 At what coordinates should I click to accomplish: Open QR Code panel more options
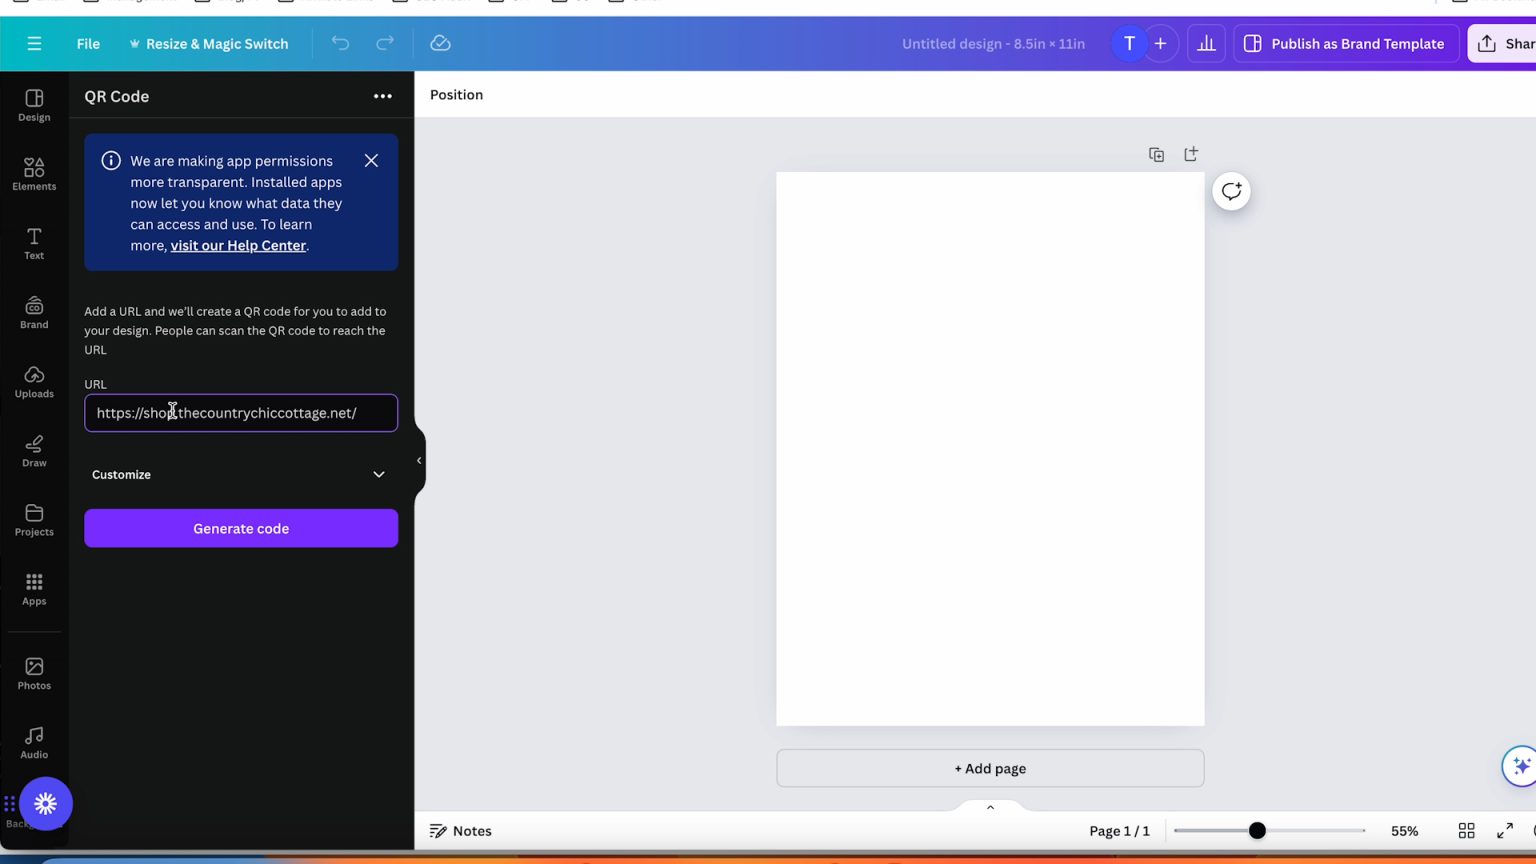point(382,96)
